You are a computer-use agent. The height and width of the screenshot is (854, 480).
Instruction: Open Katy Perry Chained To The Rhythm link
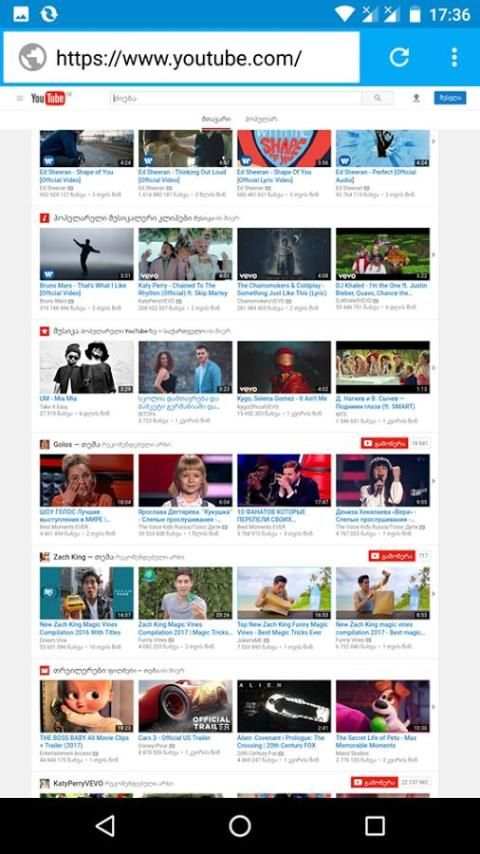click(x=185, y=289)
